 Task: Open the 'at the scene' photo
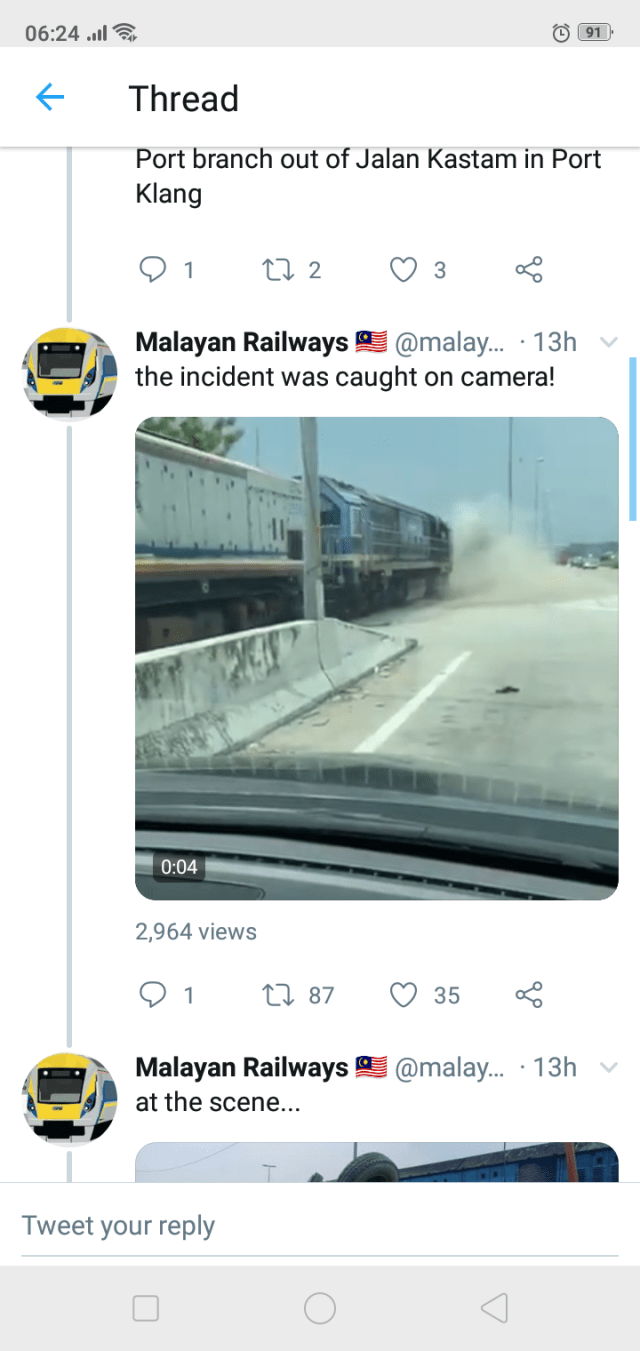pos(376,1162)
